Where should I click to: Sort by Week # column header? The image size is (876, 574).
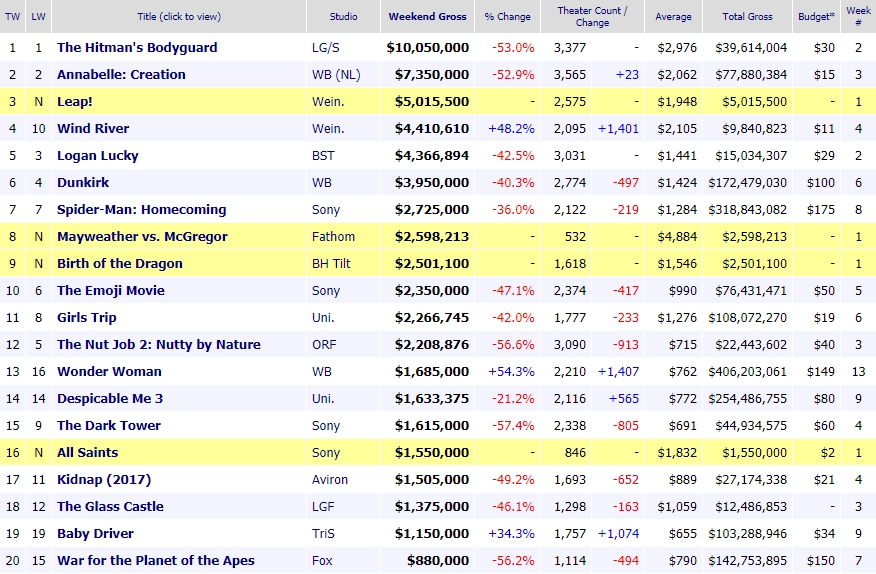tap(858, 16)
